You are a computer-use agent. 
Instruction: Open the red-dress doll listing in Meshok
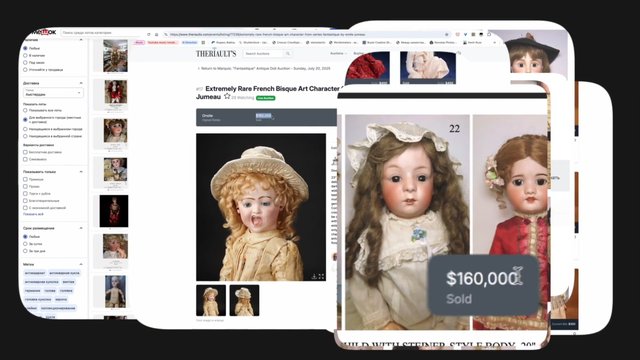tap(116, 91)
